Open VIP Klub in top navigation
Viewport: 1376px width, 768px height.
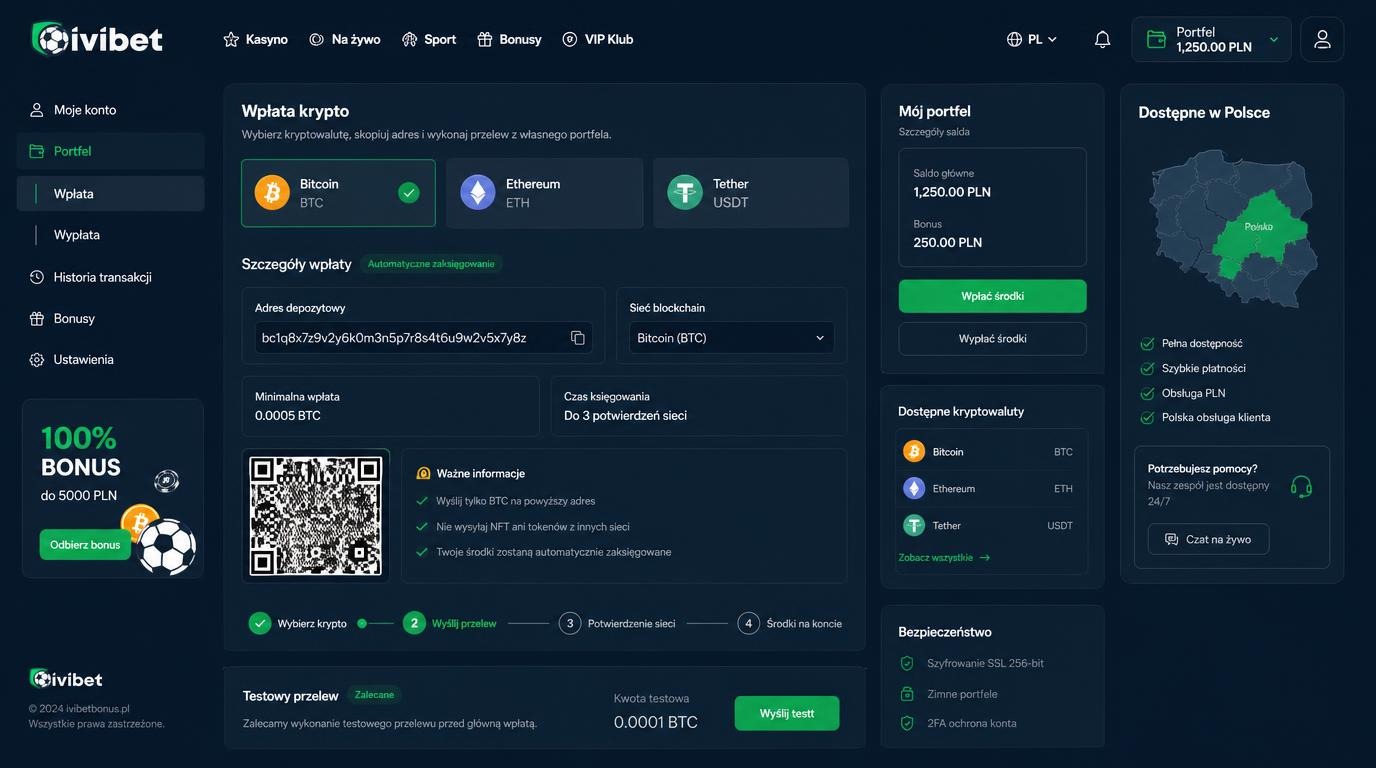(598, 40)
